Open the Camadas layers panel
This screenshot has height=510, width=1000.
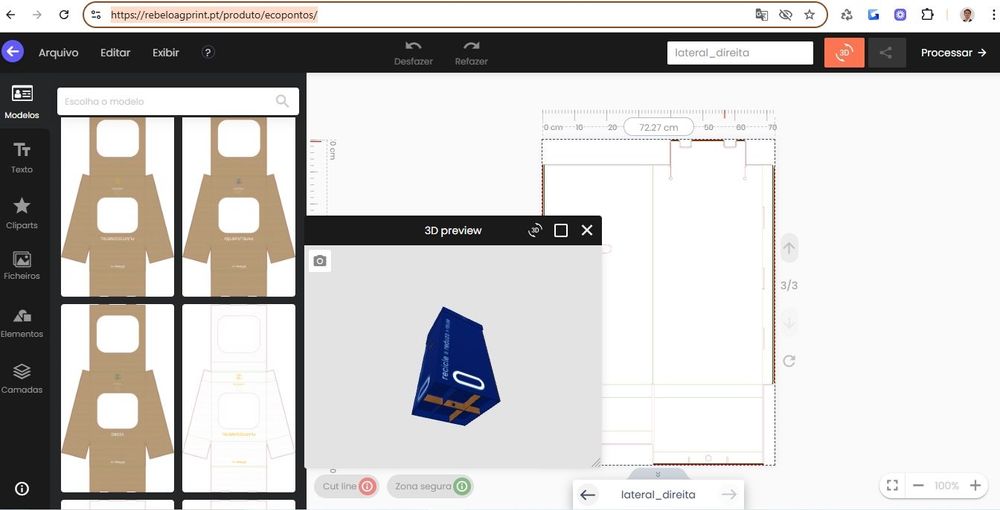coord(22,378)
